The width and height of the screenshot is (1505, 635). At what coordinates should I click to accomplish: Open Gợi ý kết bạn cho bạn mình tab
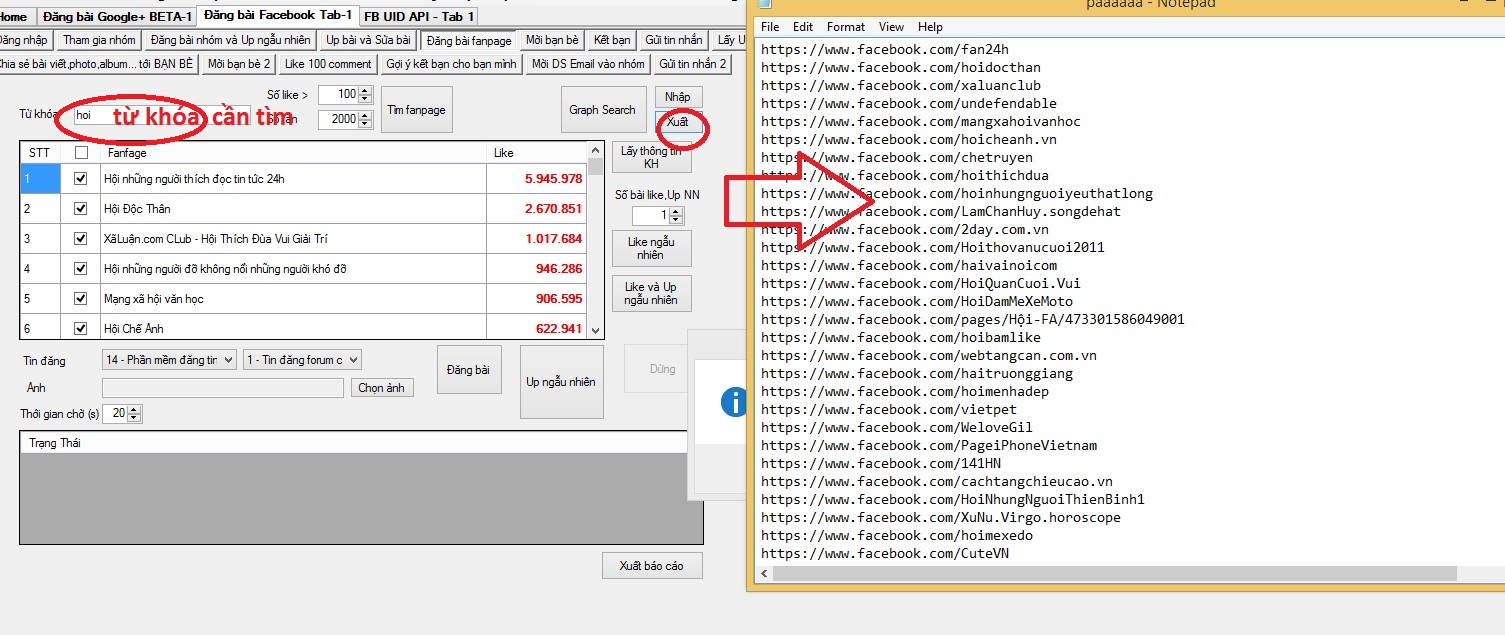click(451, 64)
